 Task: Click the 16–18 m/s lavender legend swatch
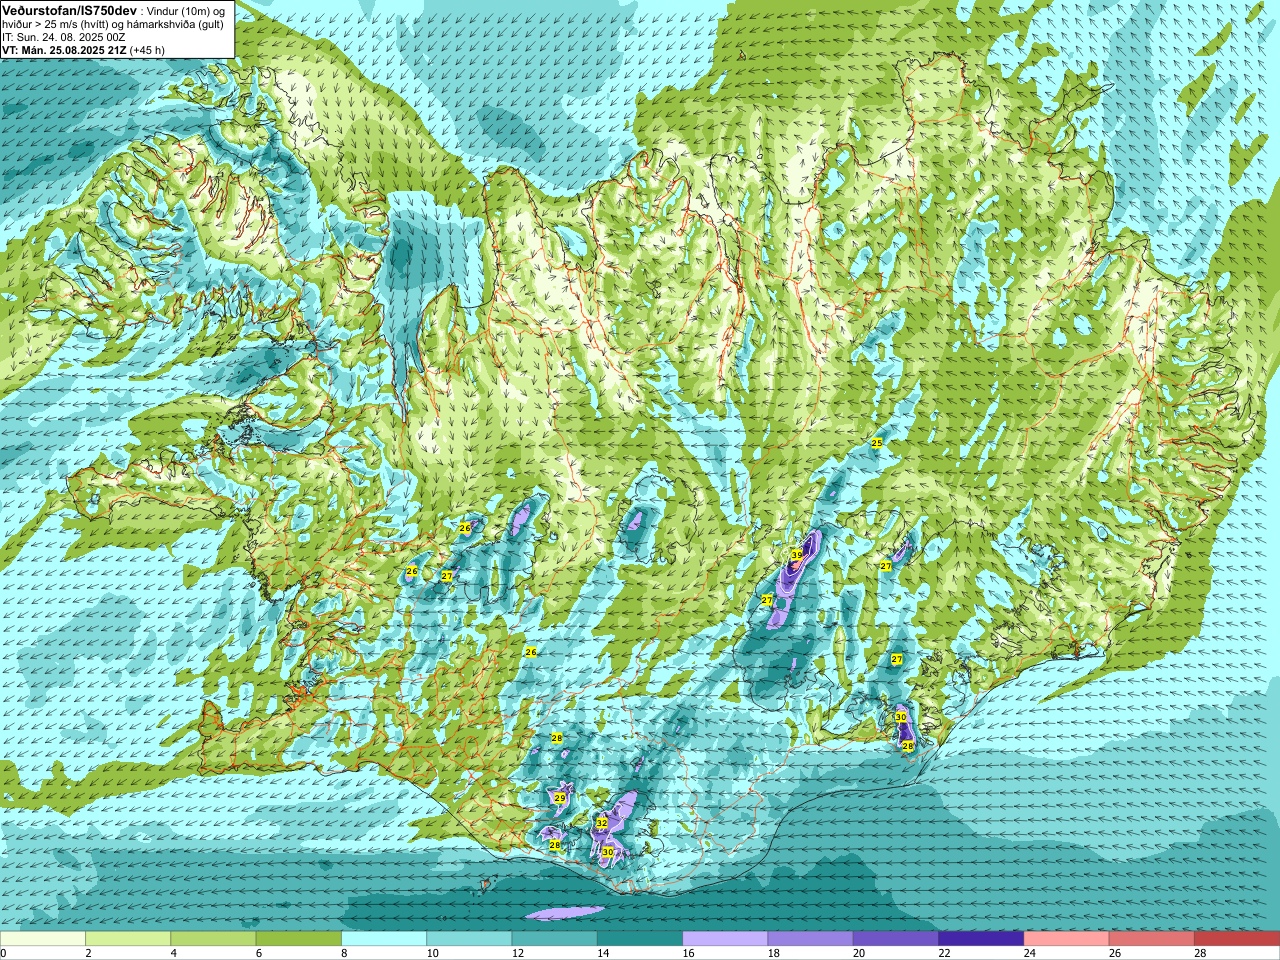point(725,939)
